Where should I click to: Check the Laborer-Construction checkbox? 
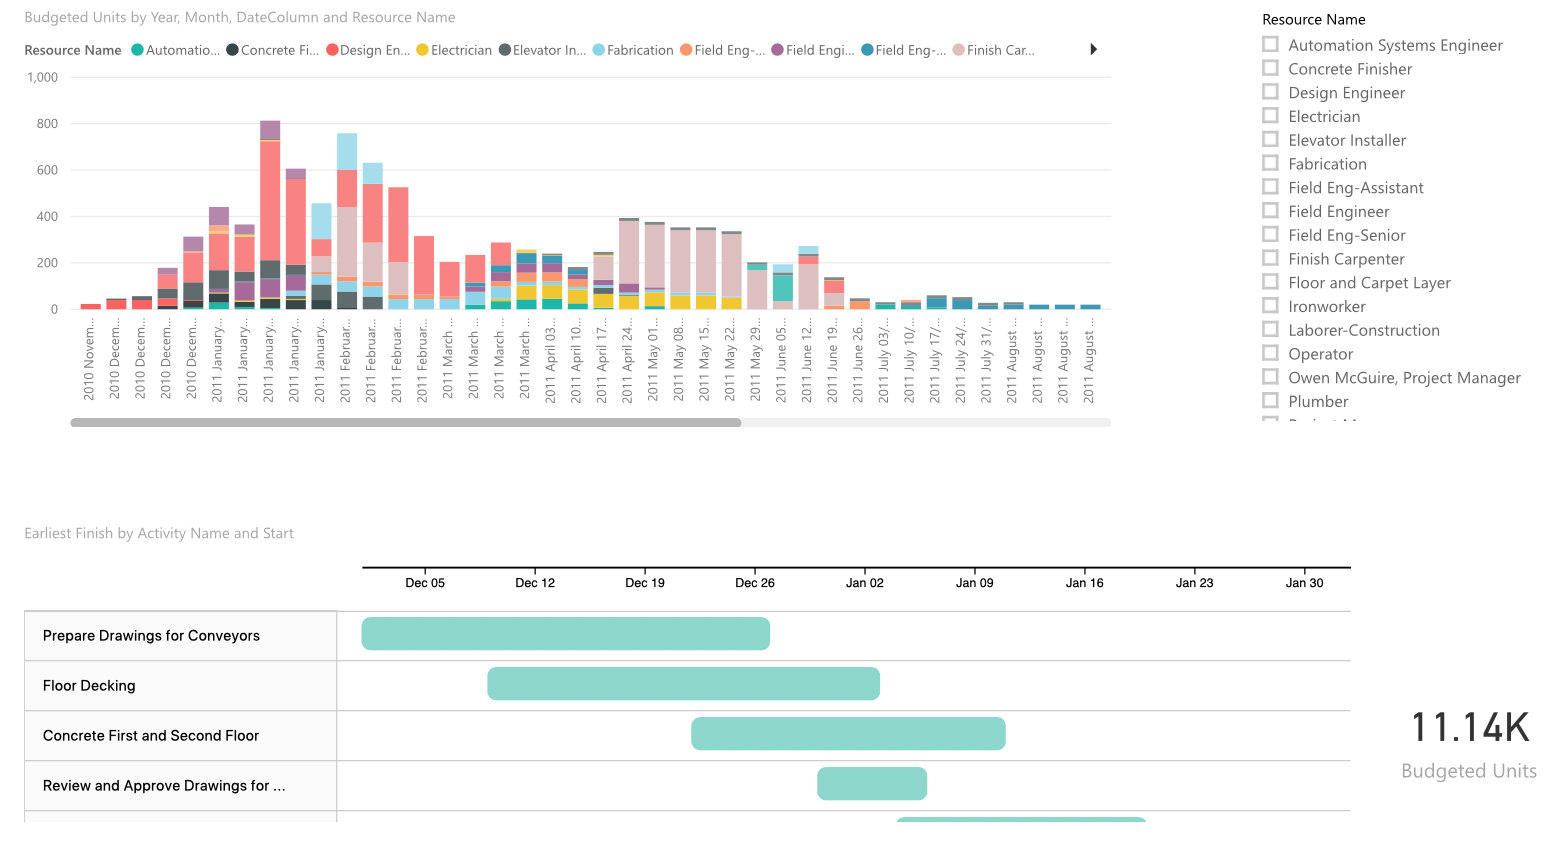[1270, 329]
